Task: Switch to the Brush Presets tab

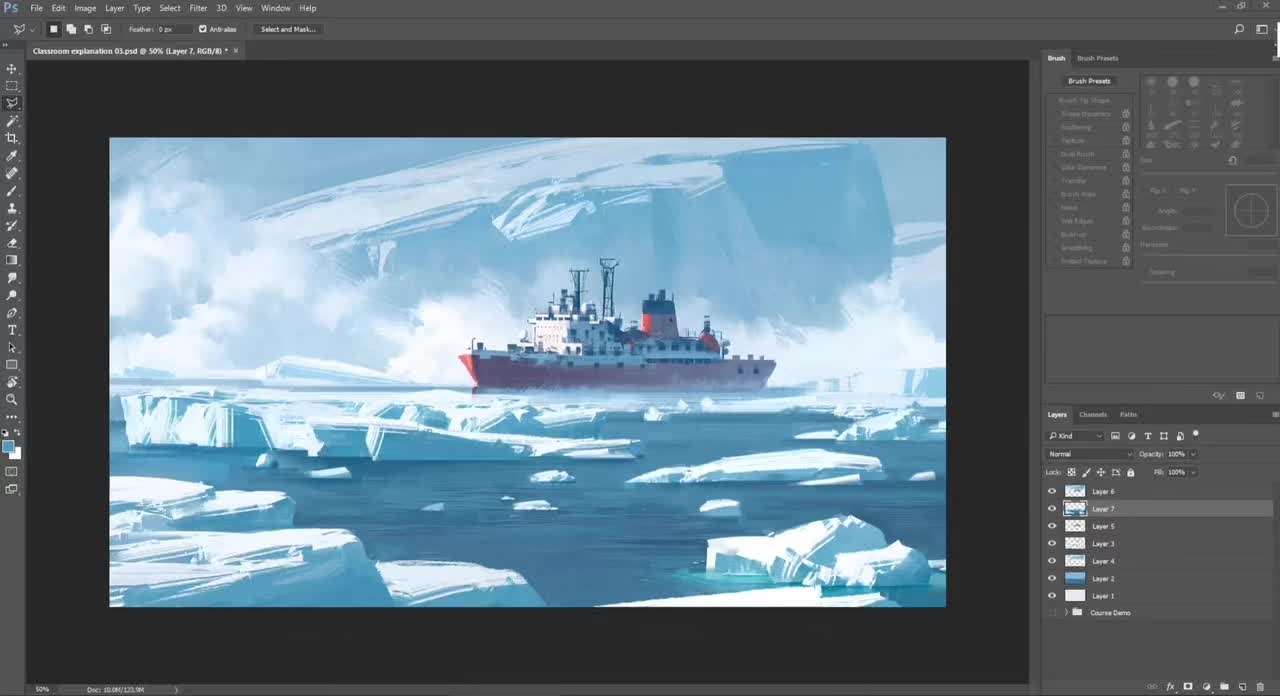Action: point(1097,58)
